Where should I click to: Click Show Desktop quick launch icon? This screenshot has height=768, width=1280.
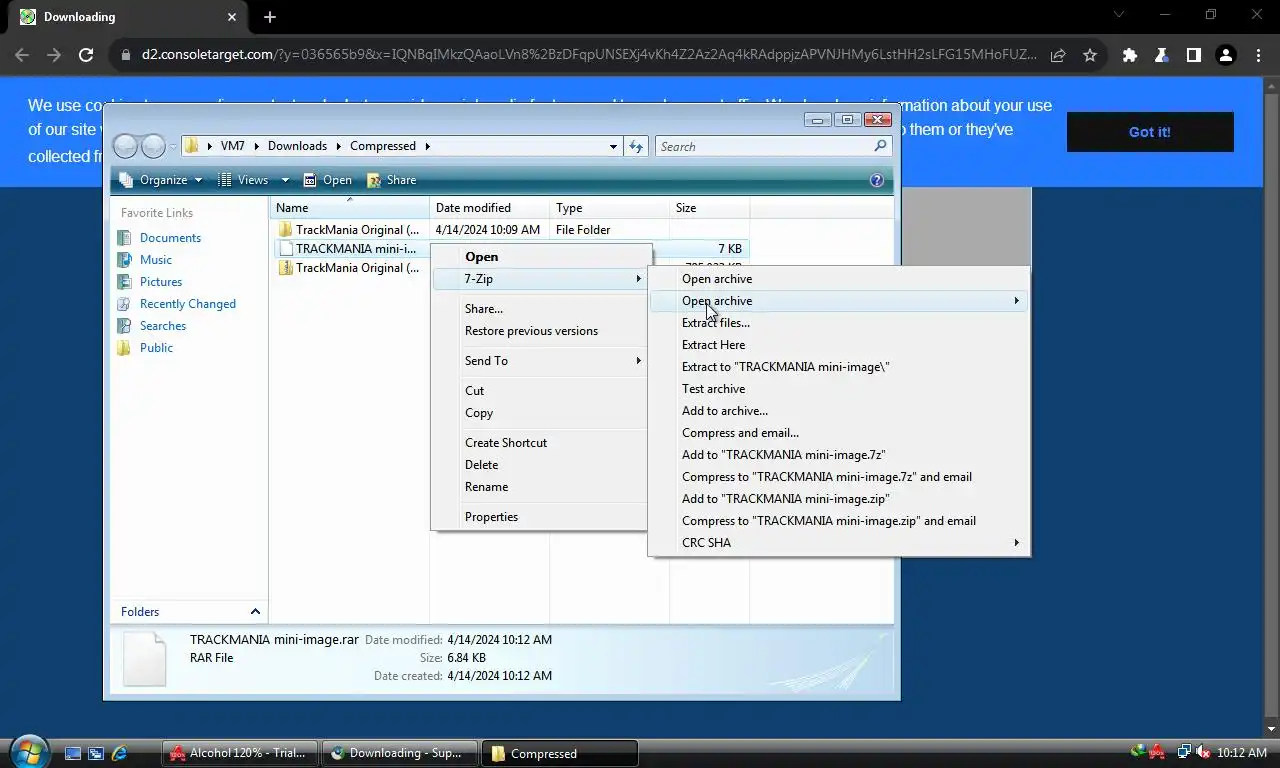pyautogui.click(x=72, y=753)
